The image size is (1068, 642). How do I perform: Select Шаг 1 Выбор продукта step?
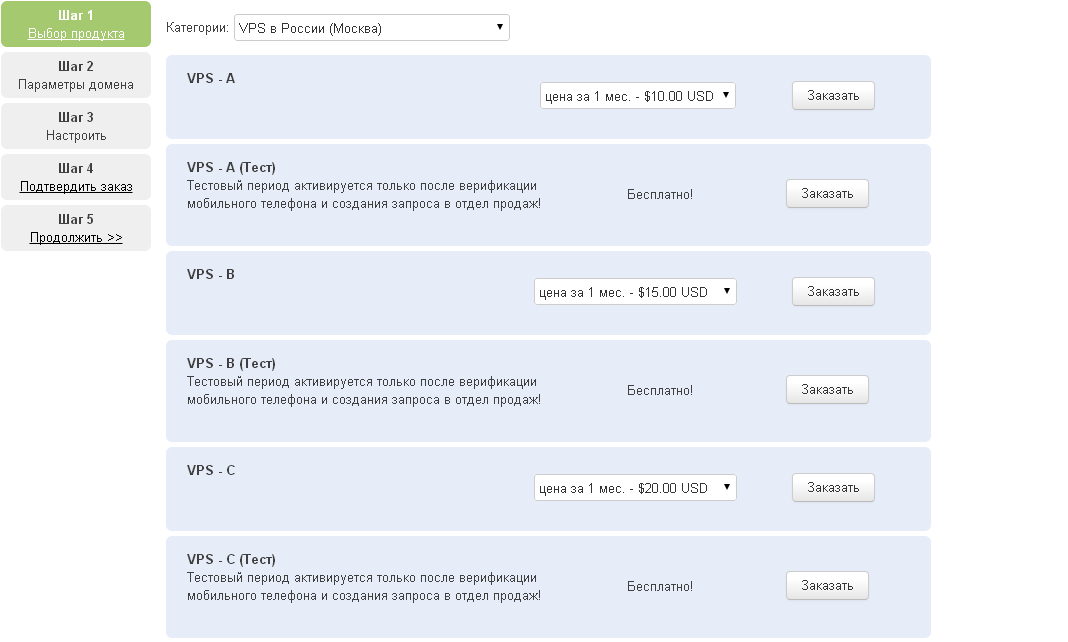pyautogui.click(x=76, y=24)
